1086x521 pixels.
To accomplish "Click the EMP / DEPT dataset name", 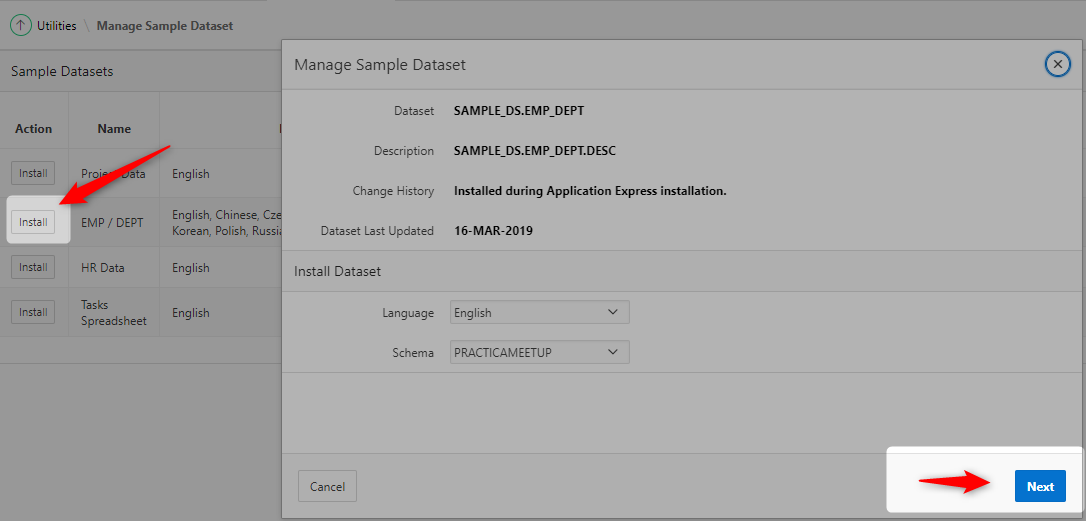I will [112, 223].
